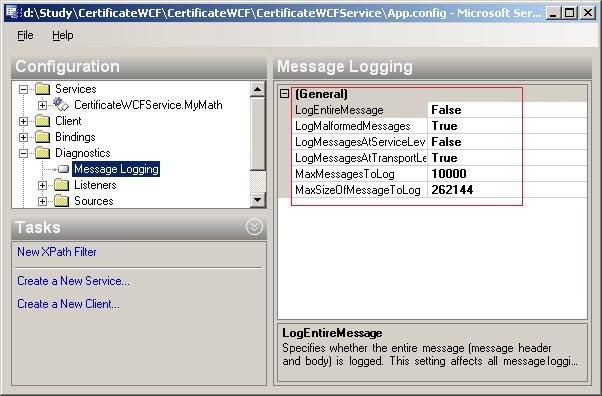The width and height of the screenshot is (602, 396).
Task: Click the LogMalformedMessages value True
Action: point(444,126)
